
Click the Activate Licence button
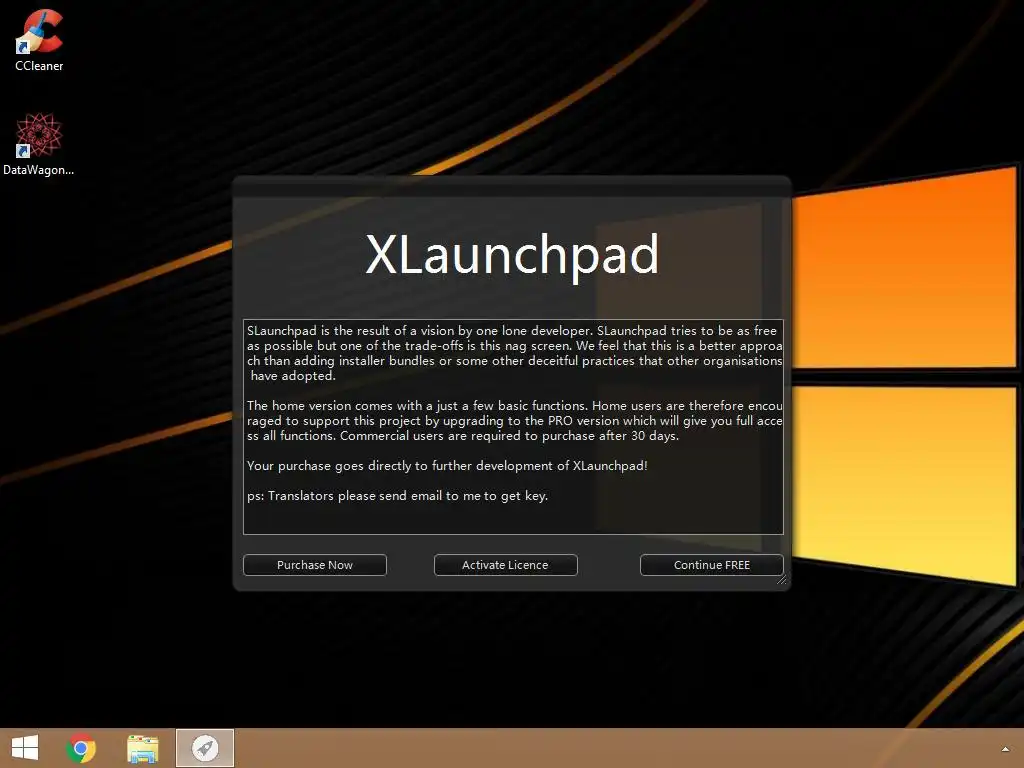505,565
